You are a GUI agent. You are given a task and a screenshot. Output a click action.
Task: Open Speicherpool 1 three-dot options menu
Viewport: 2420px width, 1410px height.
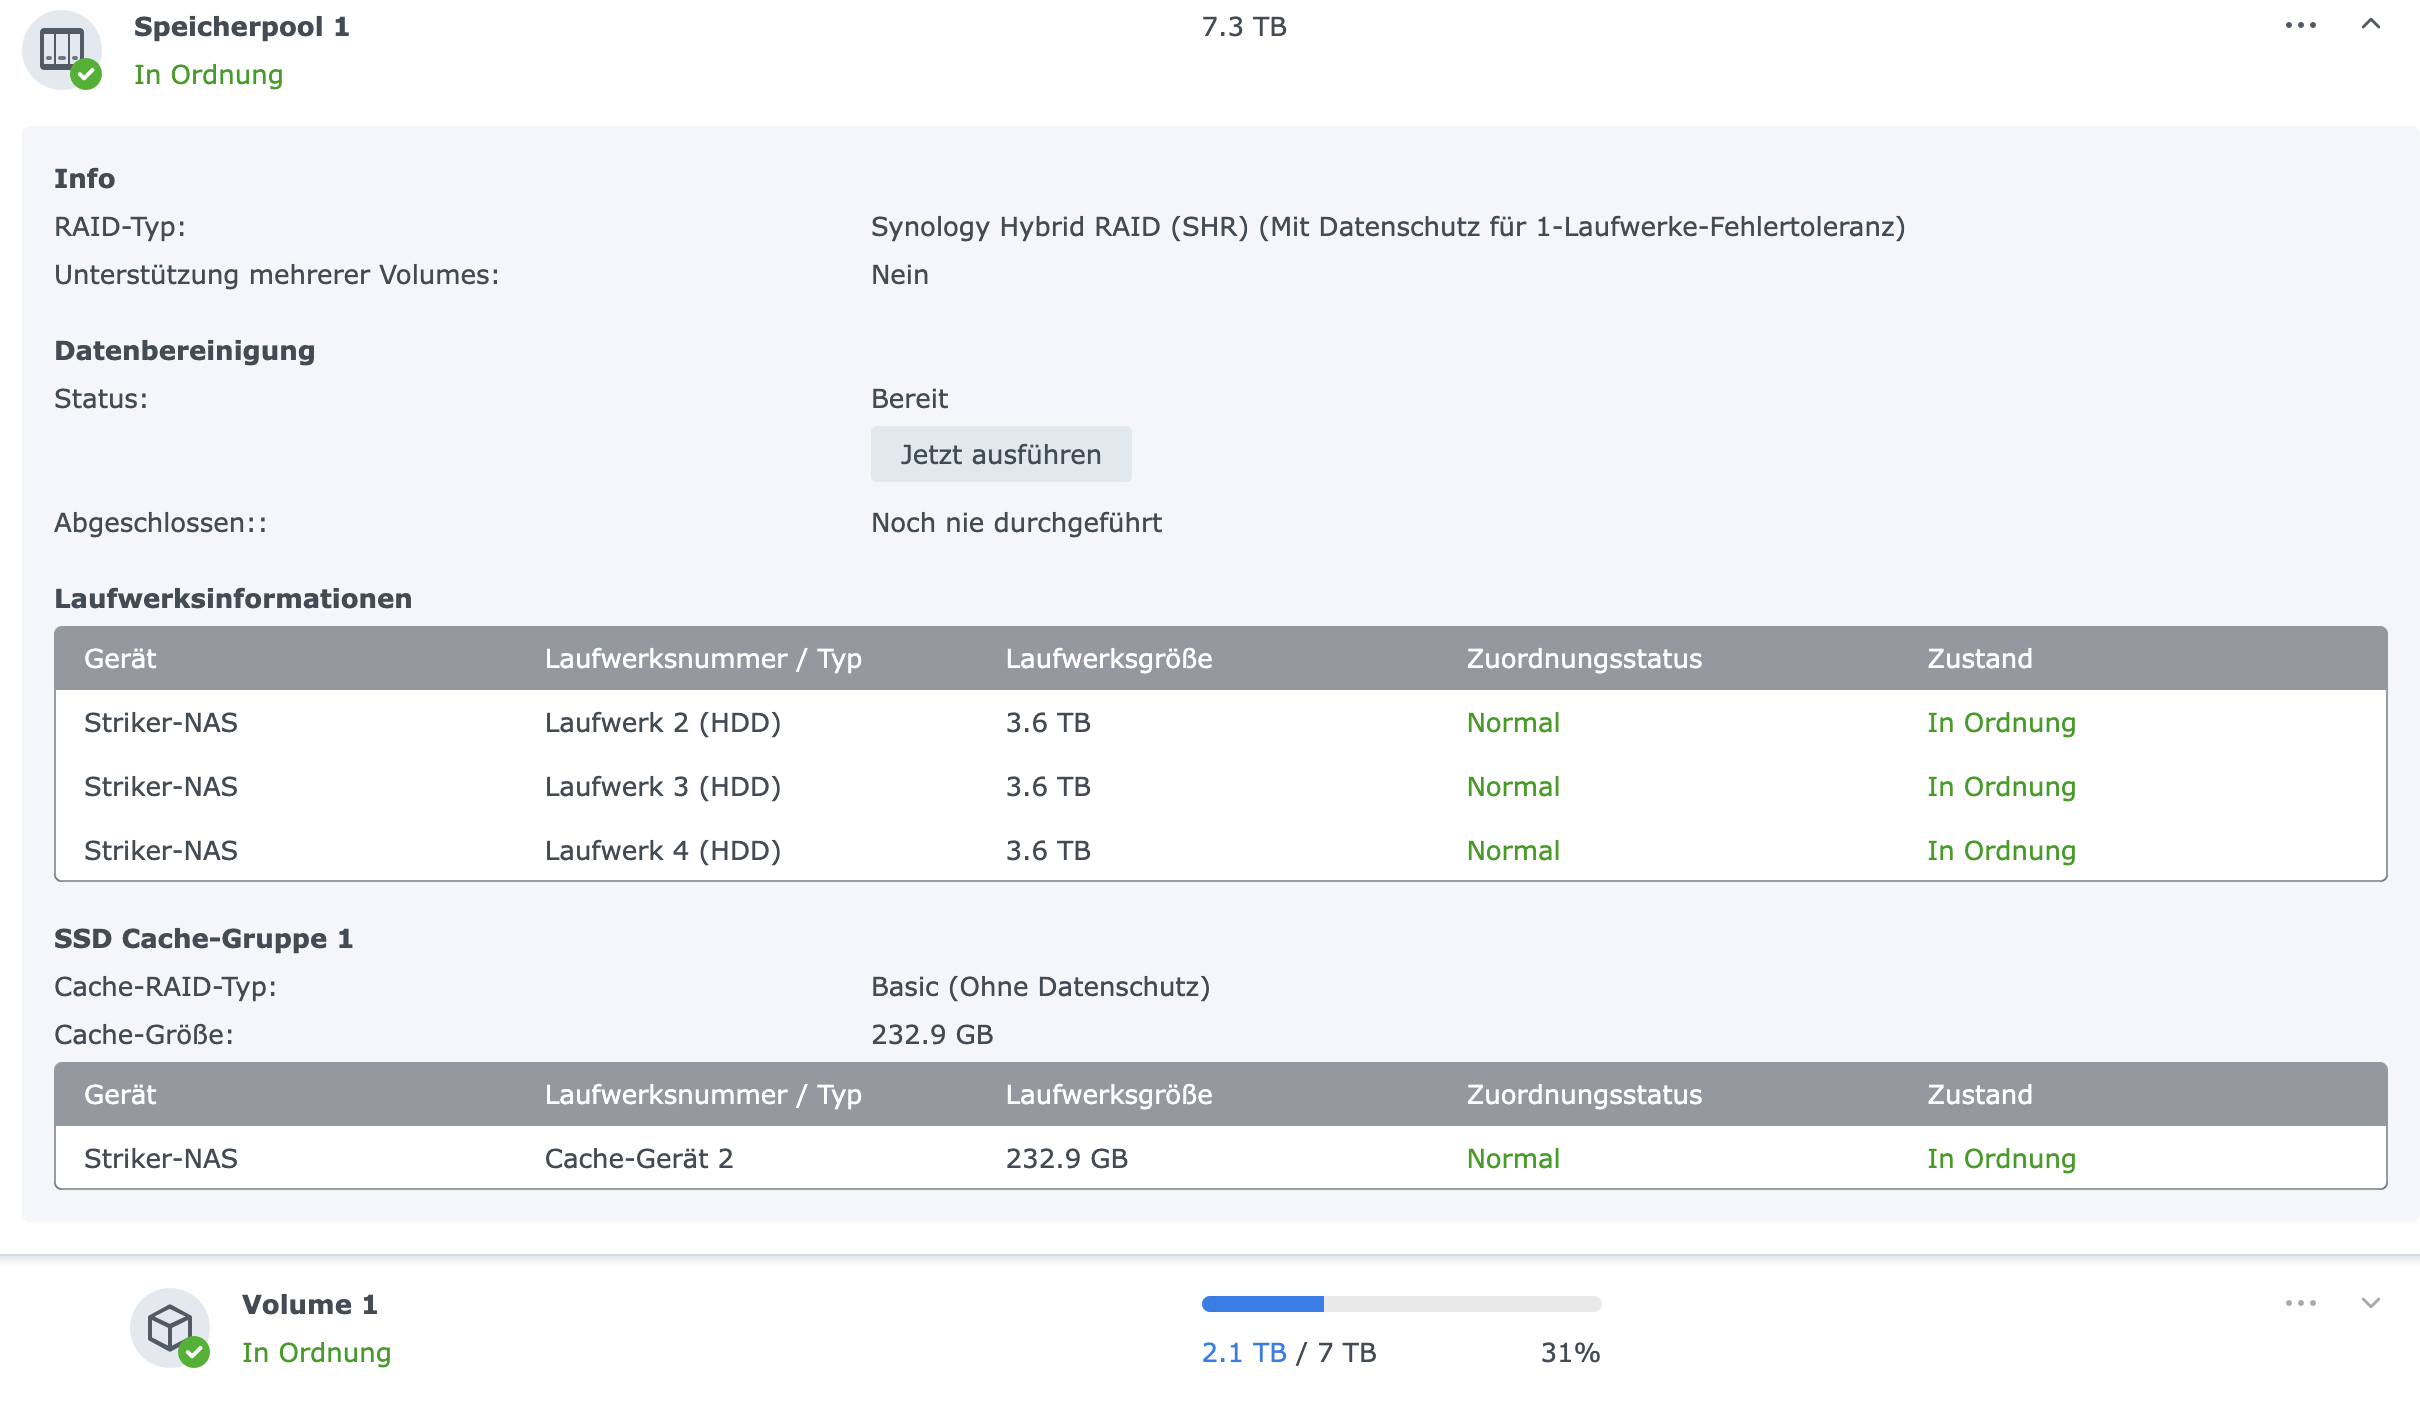[x=2300, y=26]
